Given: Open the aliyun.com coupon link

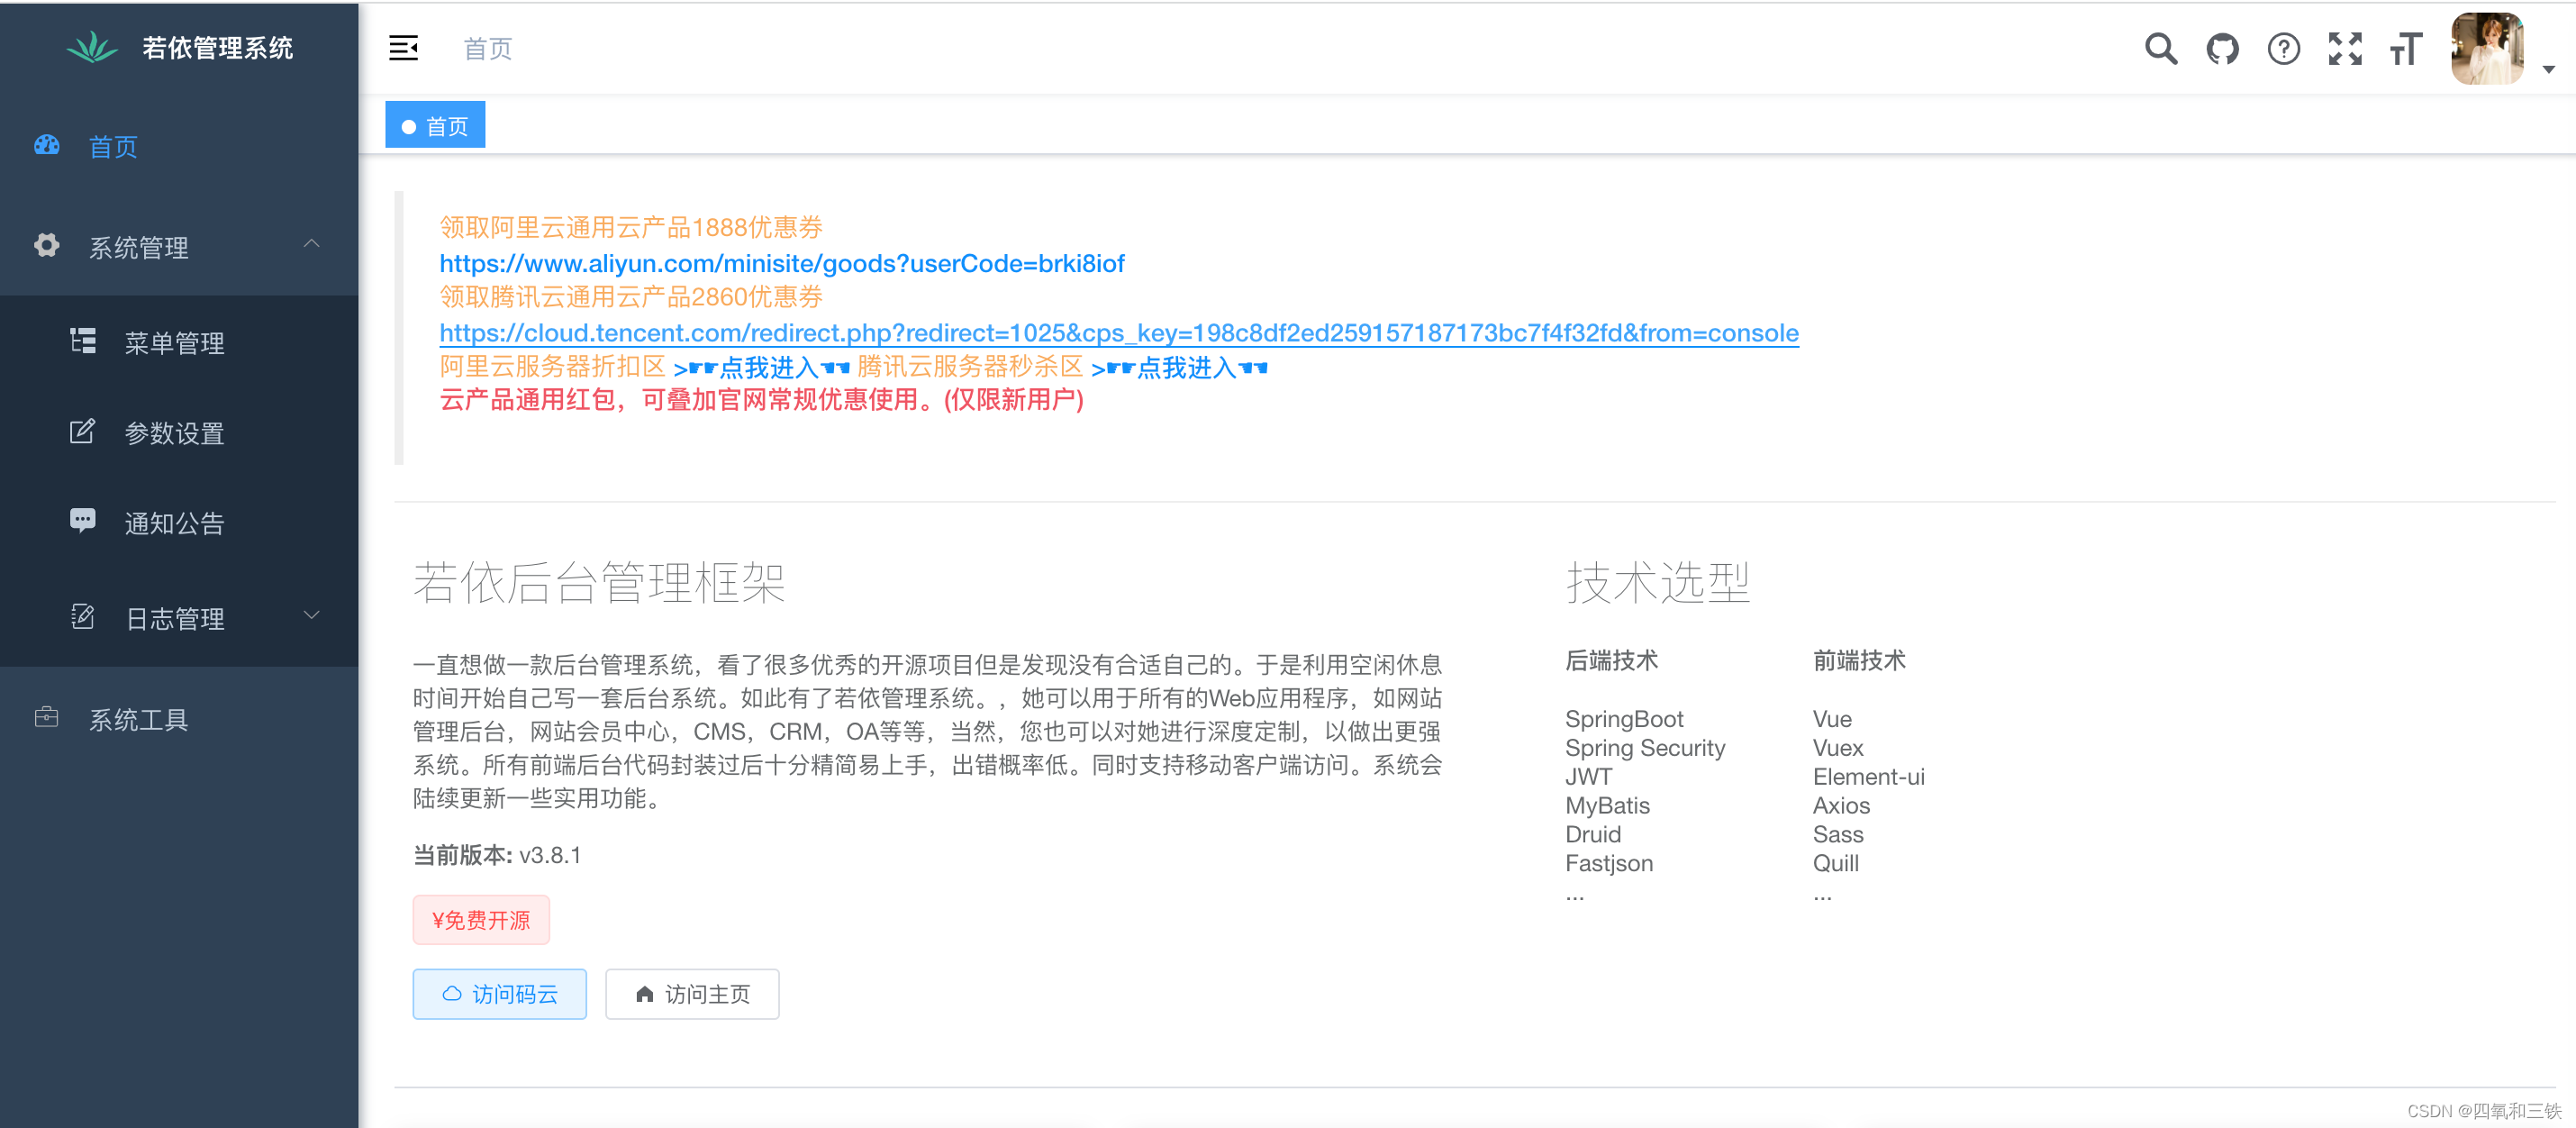Looking at the screenshot, I should pos(781,263).
